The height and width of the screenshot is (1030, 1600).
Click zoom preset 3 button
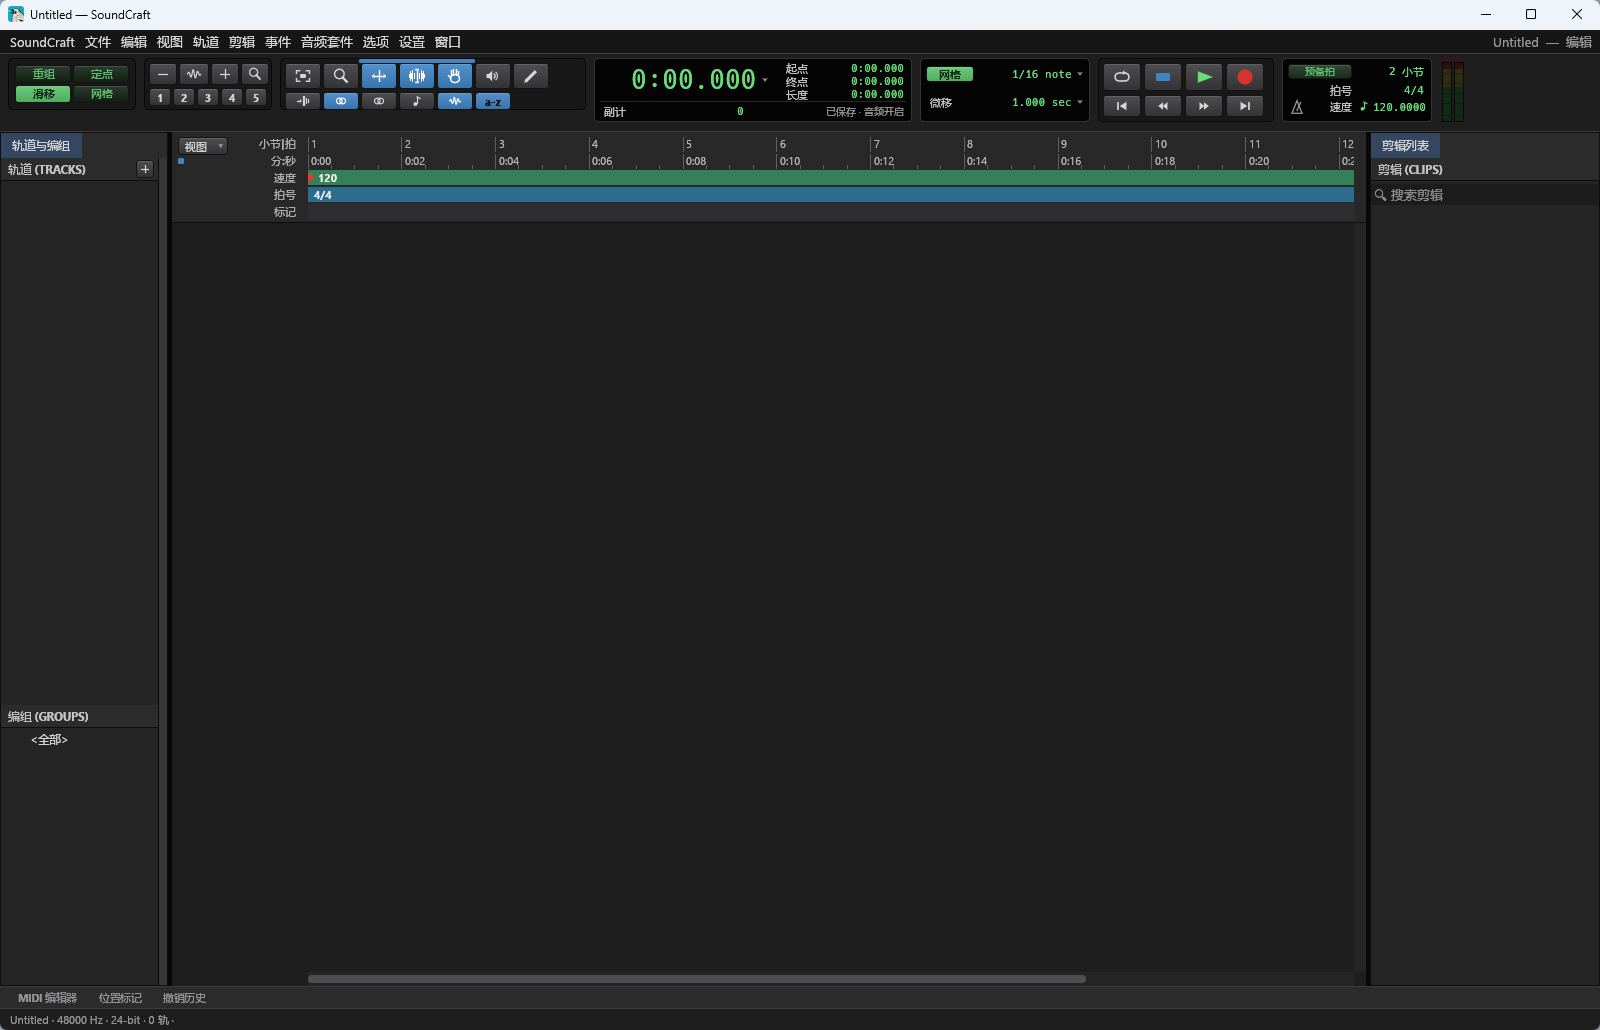208,98
